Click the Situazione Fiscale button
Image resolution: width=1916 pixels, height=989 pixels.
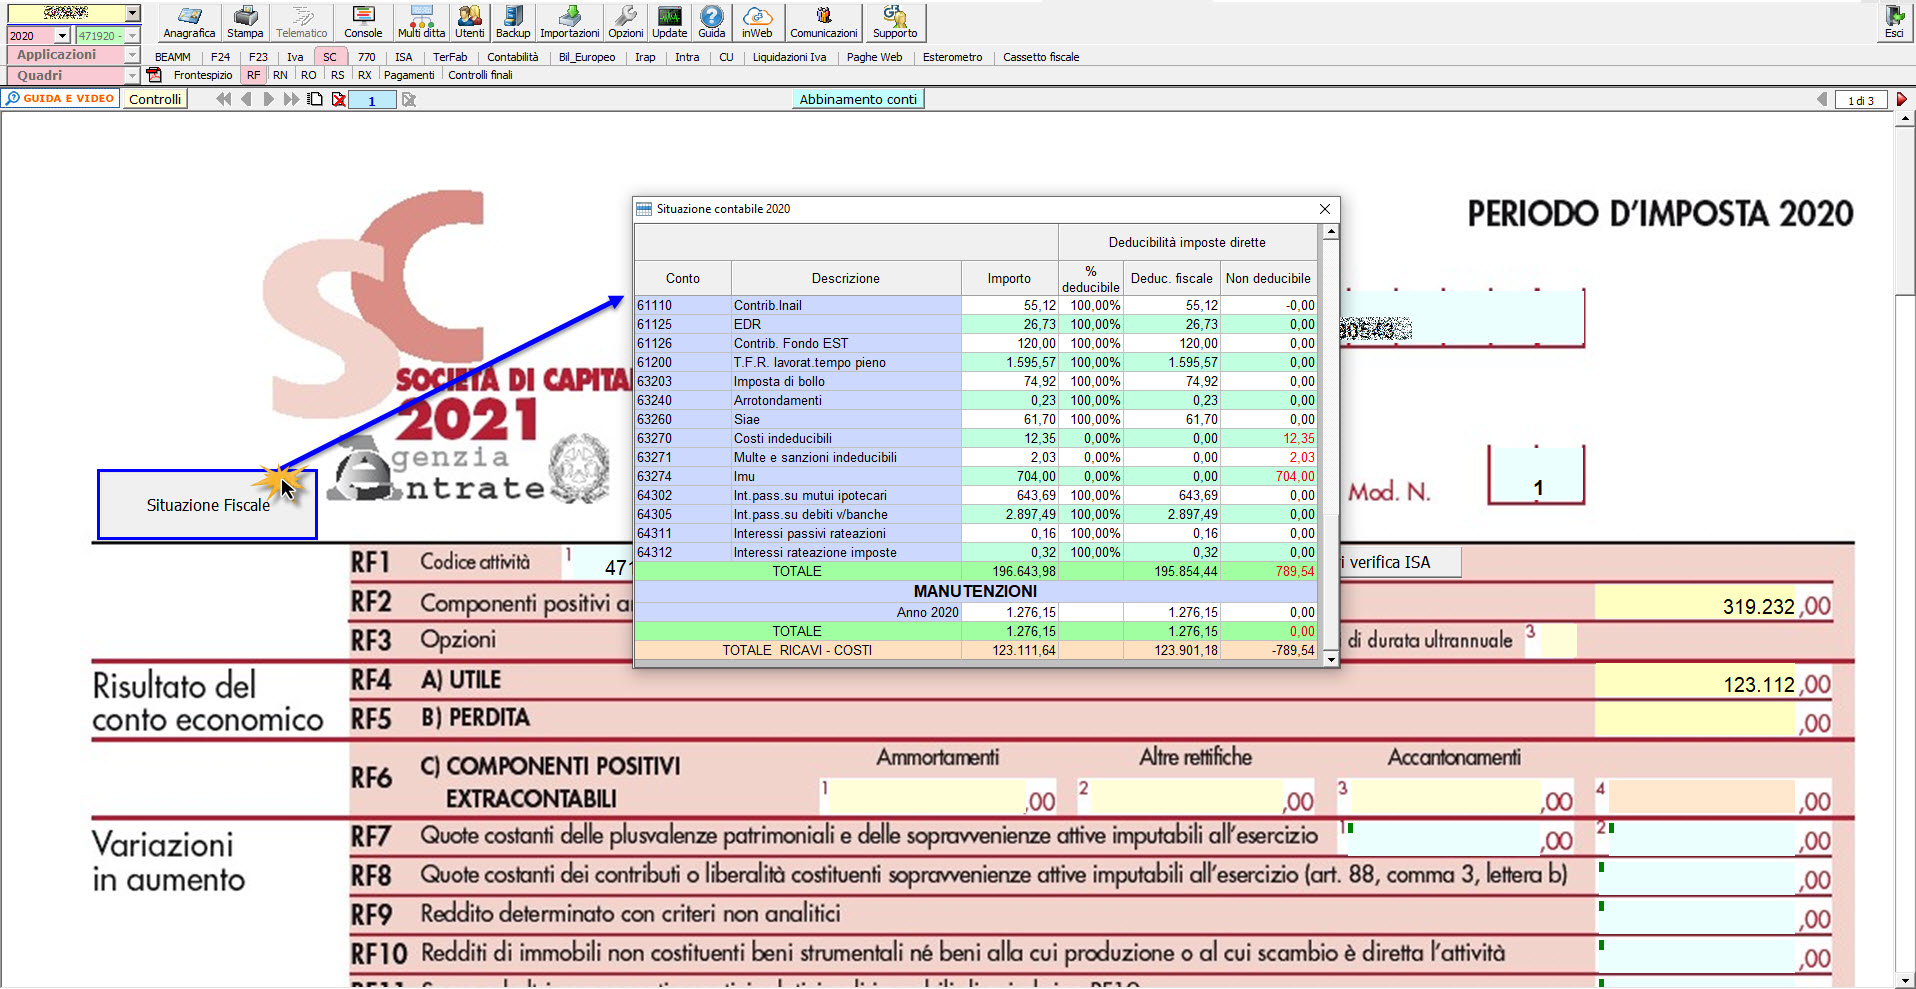point(208,505)
